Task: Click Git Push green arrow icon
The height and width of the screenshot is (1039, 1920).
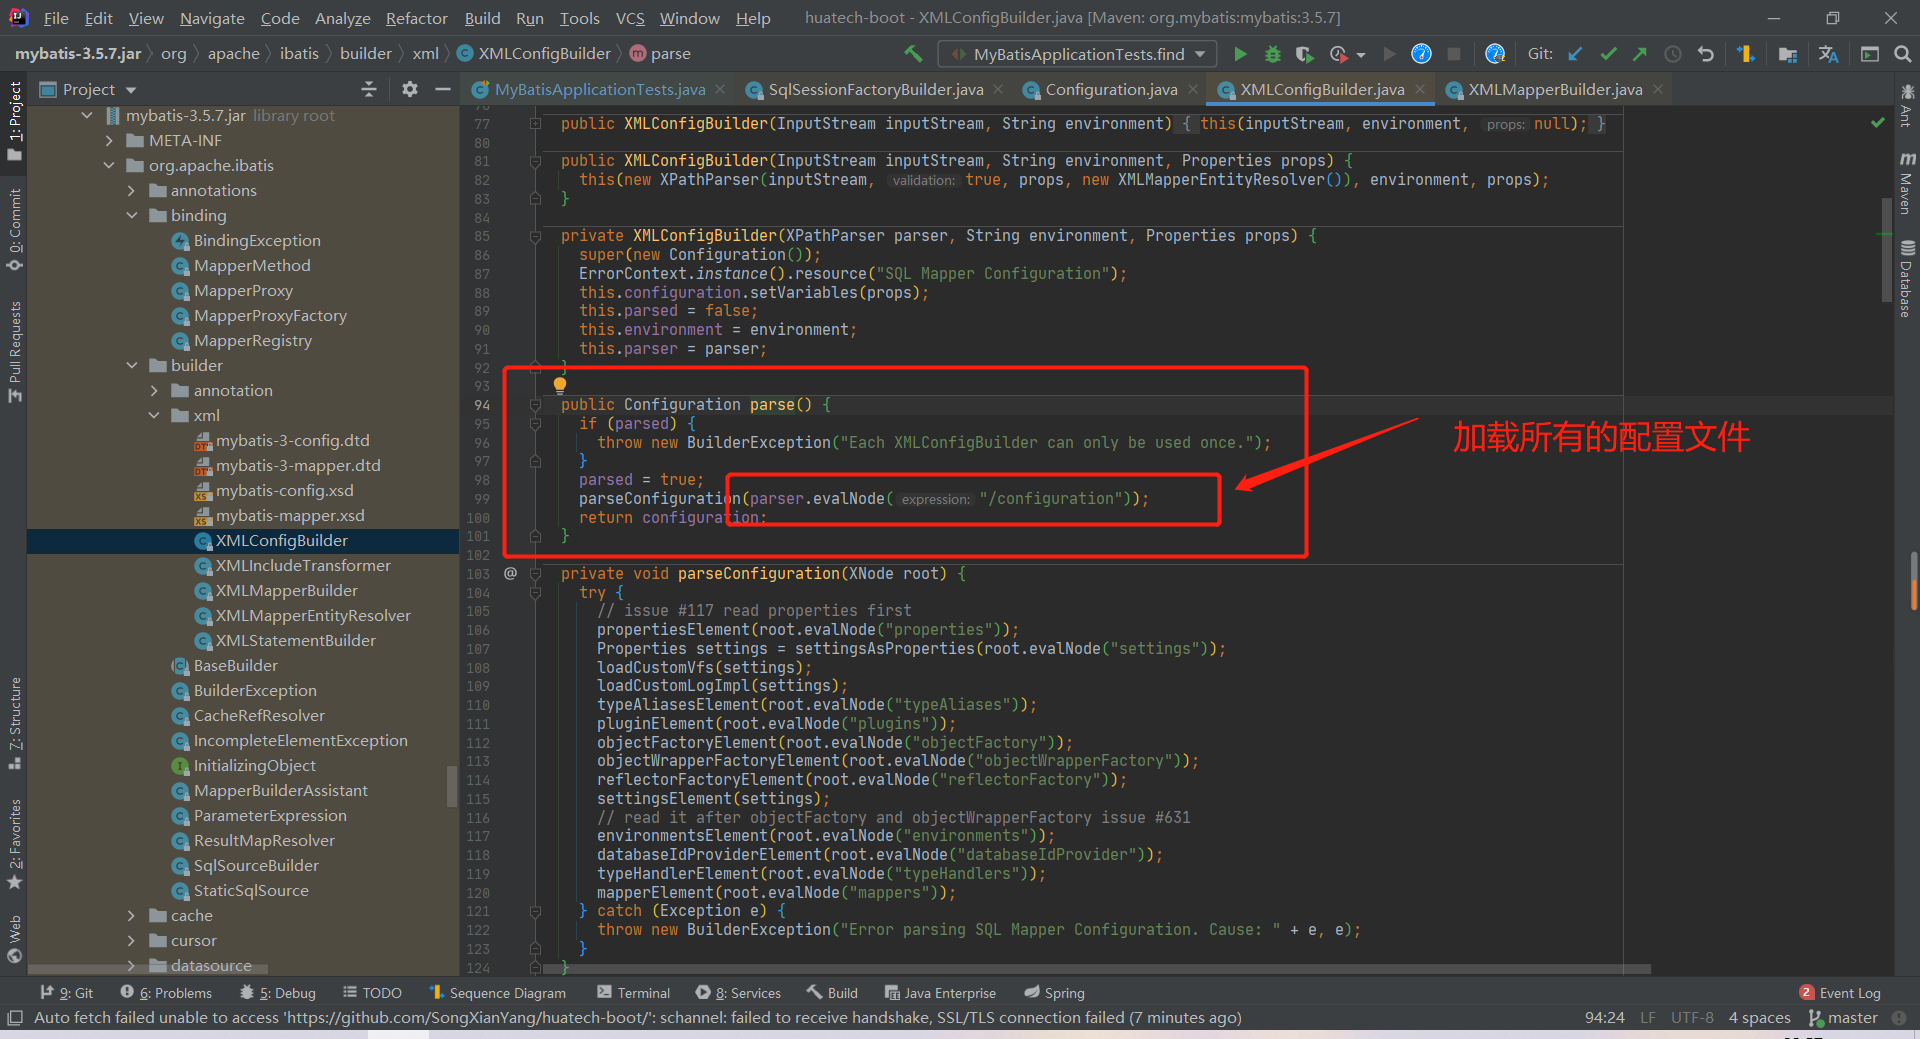Action: tap(1640, 54)
